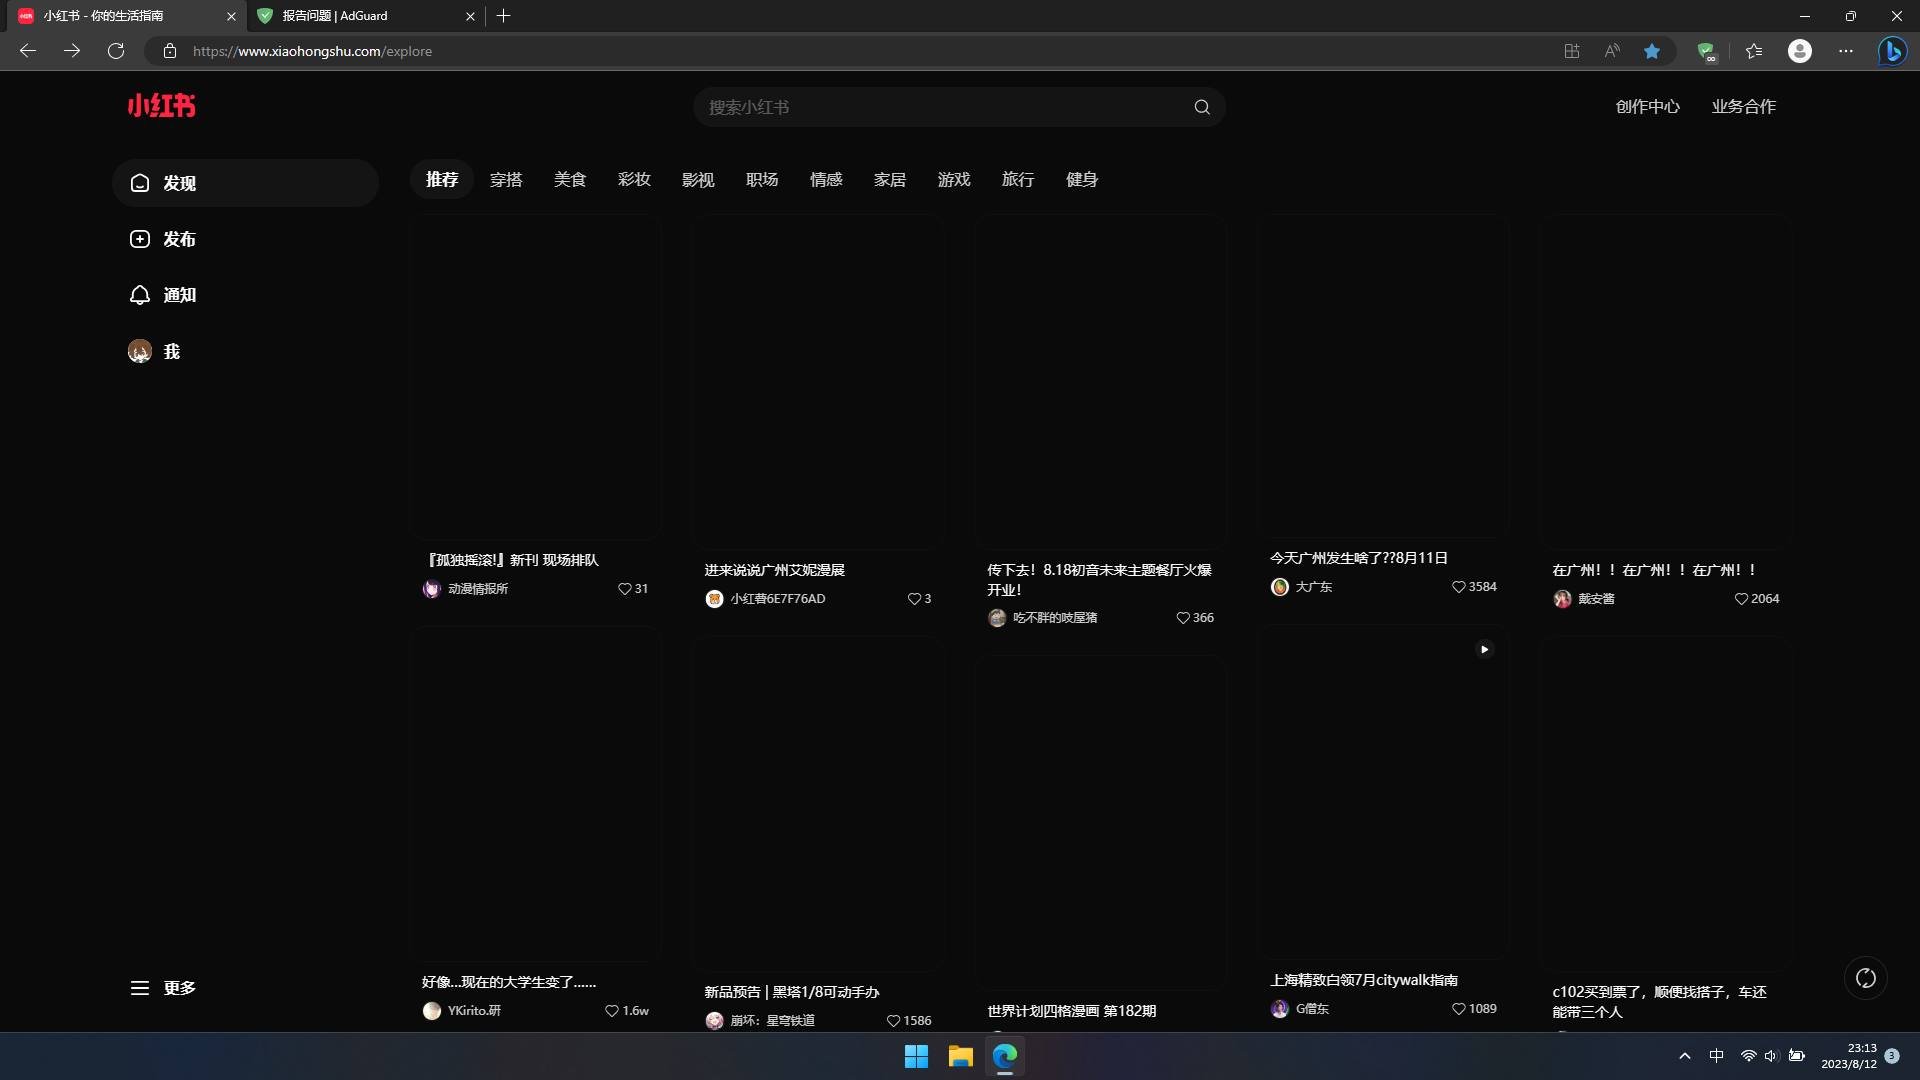Switch to the 游戏 category tab
1920x1080 pixels.
(x=954, y=180)
